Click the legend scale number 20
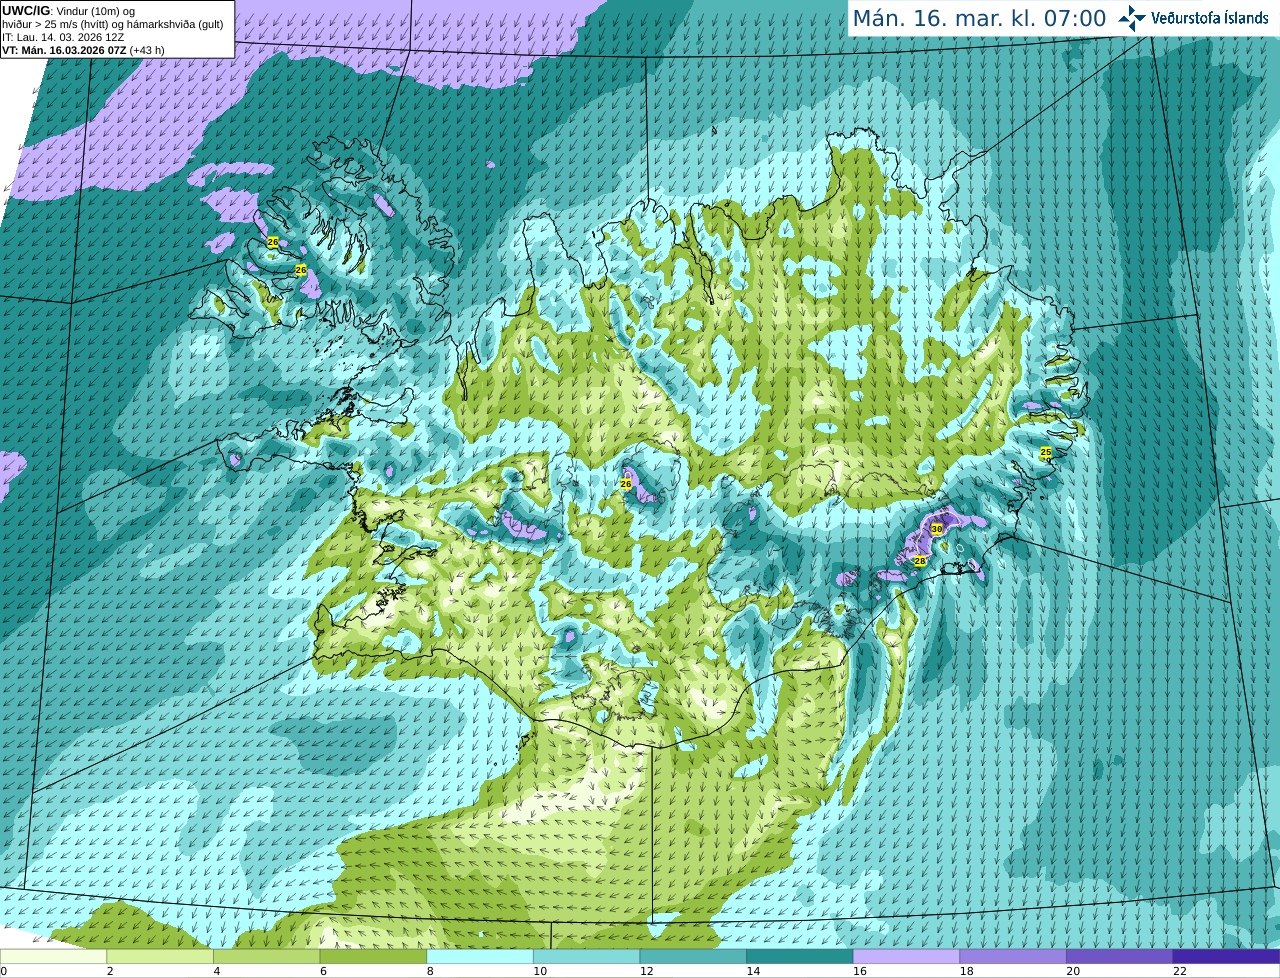The height and width of the screenshot is (978, 1280). click(1073, 971)
